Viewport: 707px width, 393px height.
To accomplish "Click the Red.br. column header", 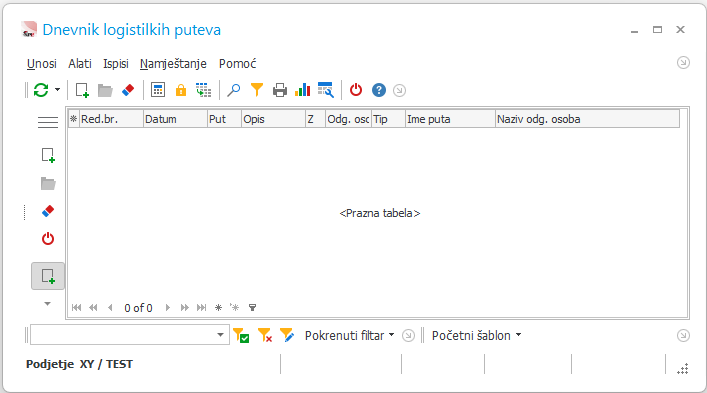I will click(111, 119).
